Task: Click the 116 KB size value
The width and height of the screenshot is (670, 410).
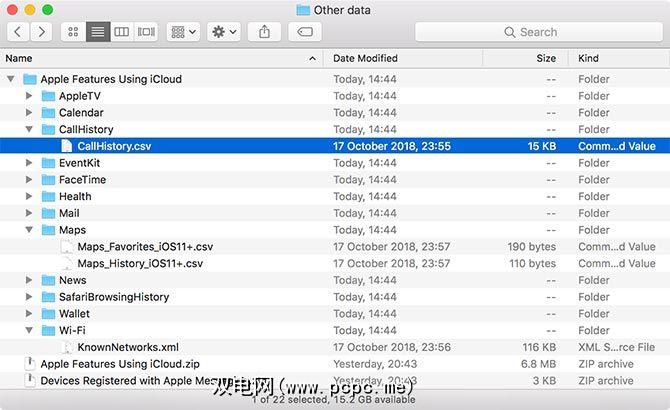Action: [x=539, y=347]
